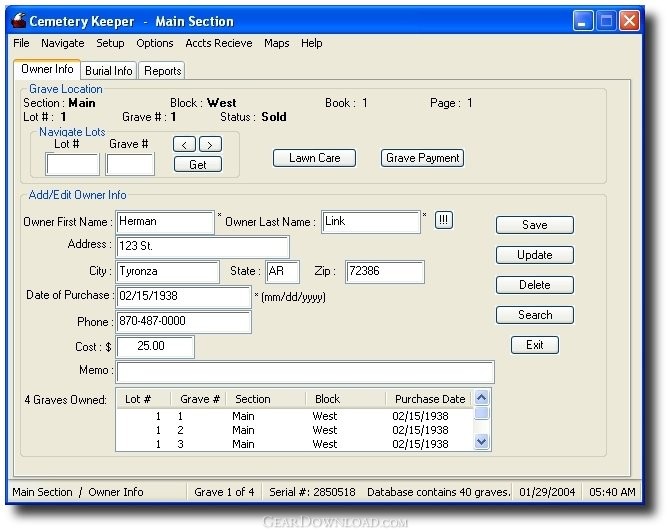Click the Search button
Viewport: 670px width, 530px height.
point(535,315)
